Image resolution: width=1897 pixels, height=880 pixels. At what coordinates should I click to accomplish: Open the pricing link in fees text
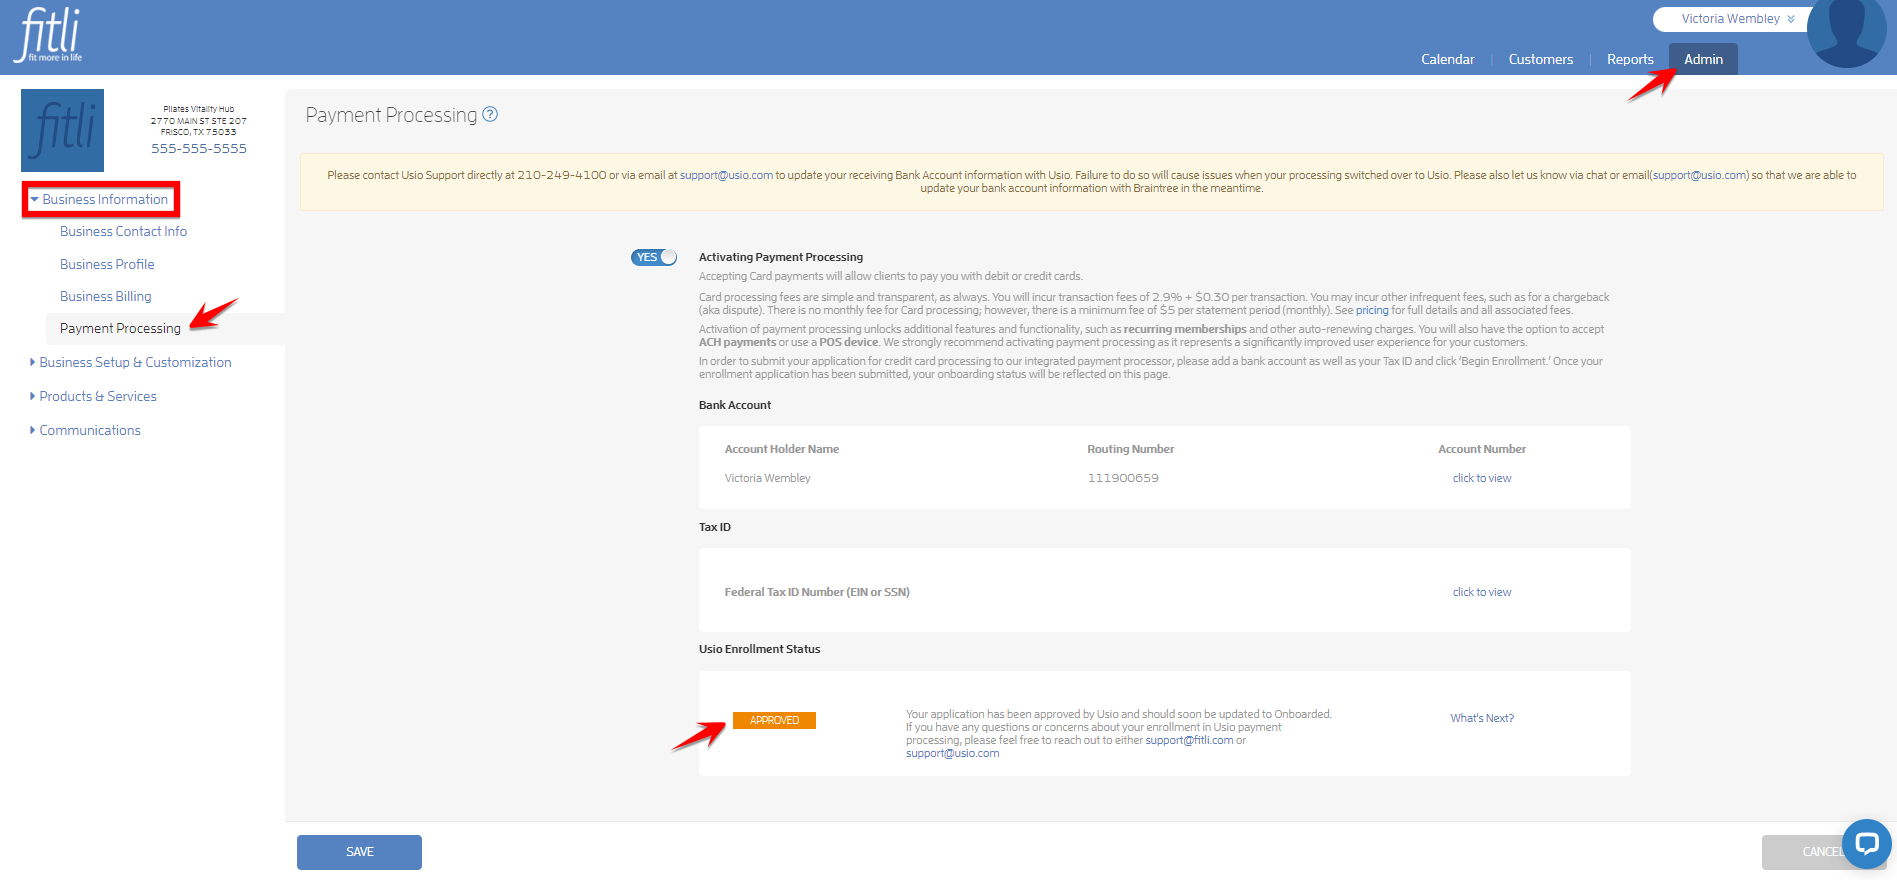[x=1372, y=310]
